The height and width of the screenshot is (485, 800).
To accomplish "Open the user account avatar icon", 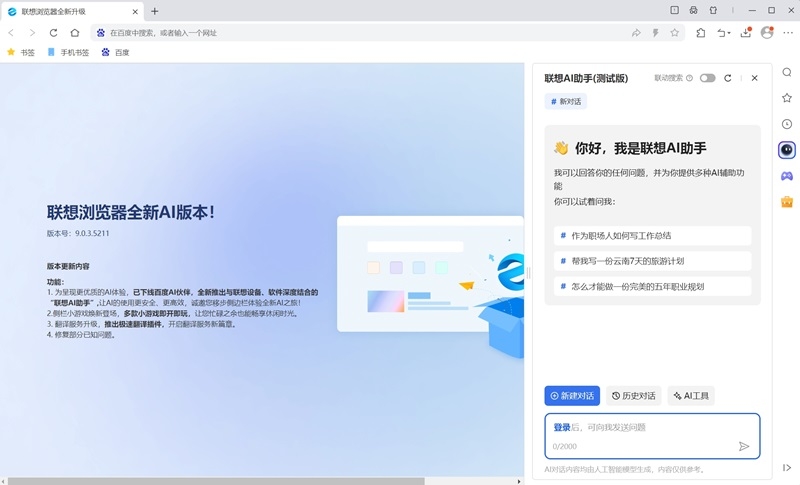I will tap(767, 33).
